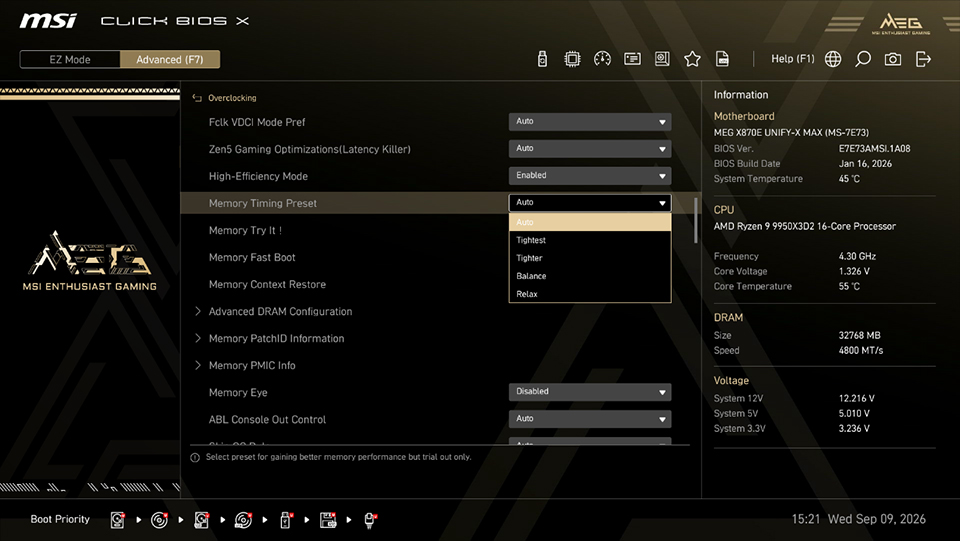Click the System 12V reading 12.216 V
The width and height of the screenshot is (960, 541).
(857, 398)
